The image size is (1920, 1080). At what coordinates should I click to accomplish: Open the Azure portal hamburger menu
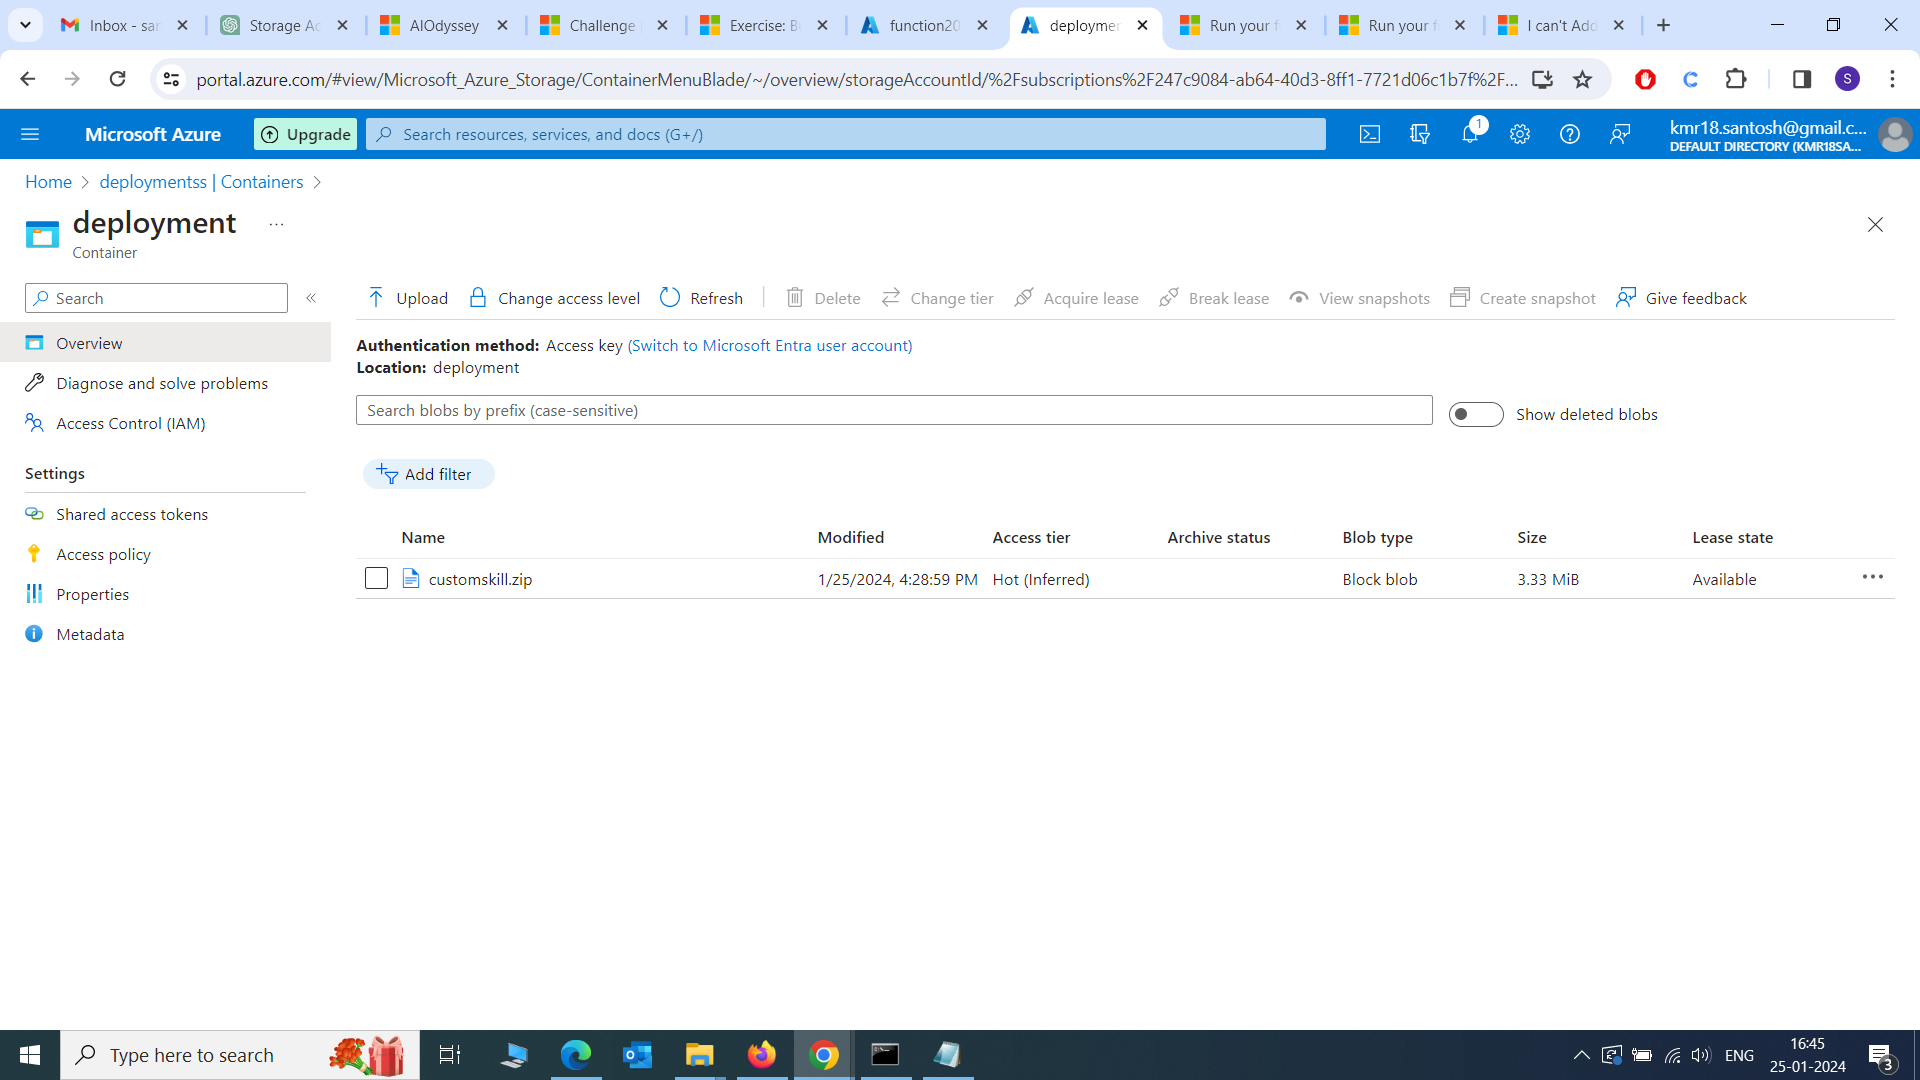tap(30, 134)
